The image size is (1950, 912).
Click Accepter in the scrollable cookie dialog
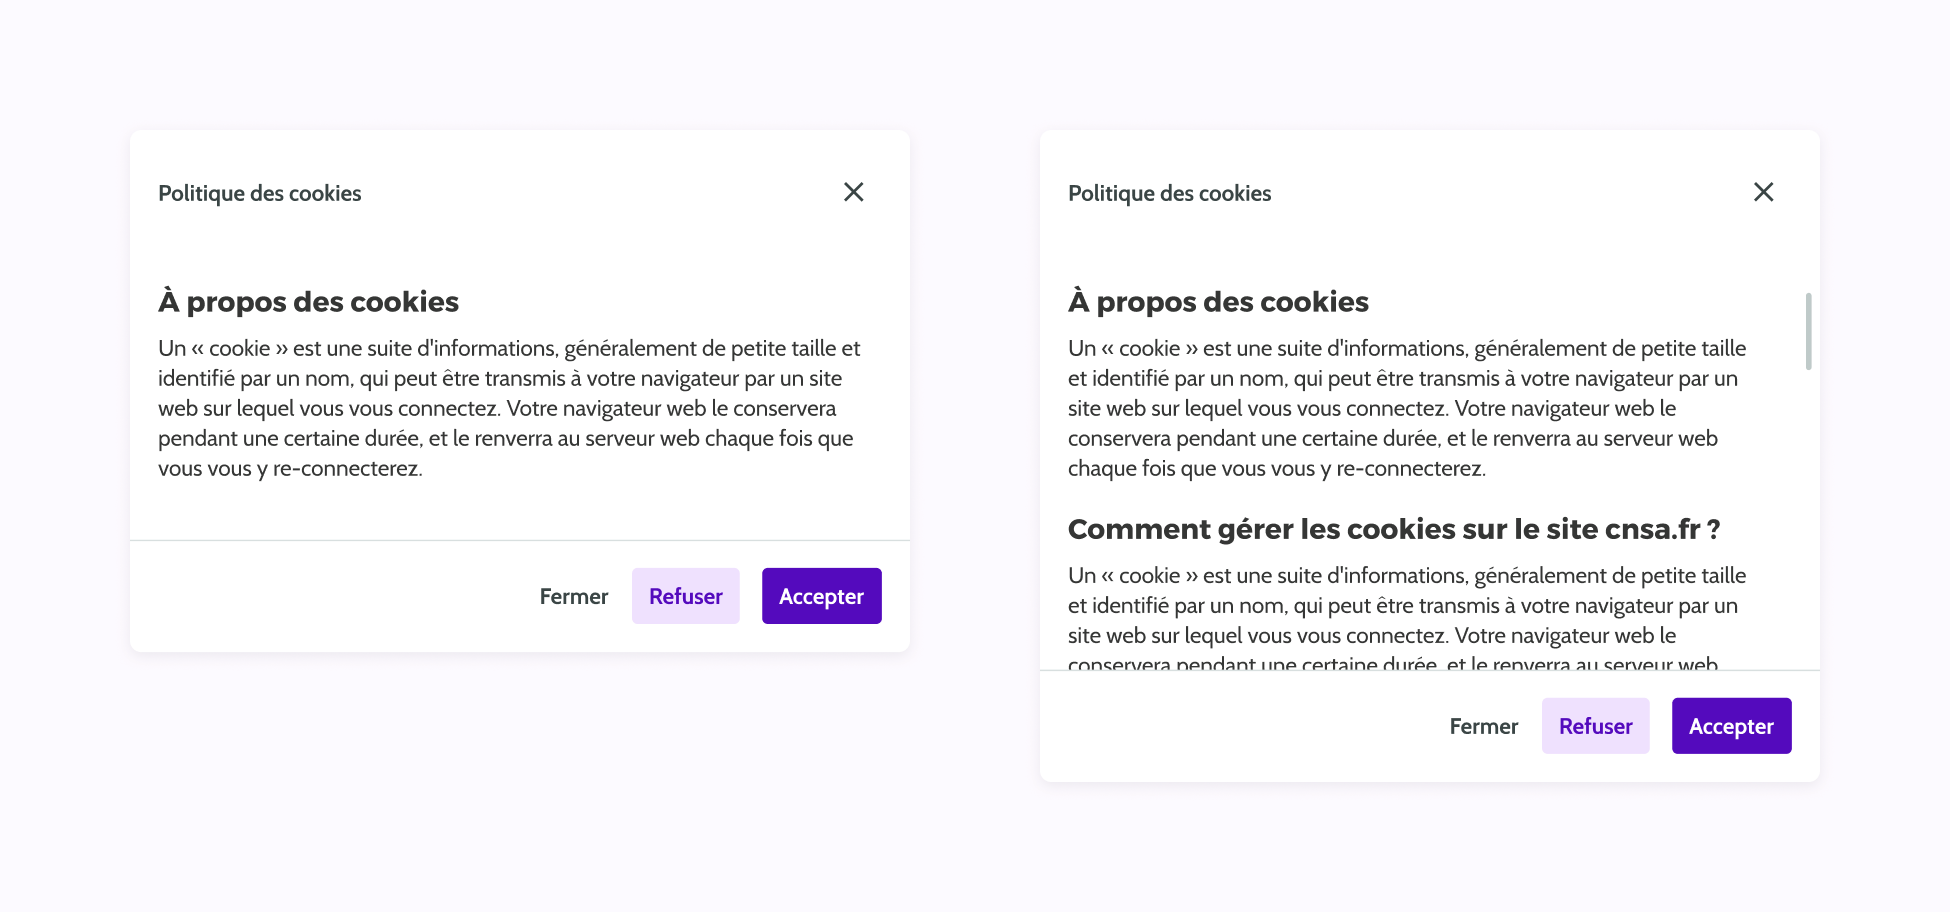pos(1731,726)
